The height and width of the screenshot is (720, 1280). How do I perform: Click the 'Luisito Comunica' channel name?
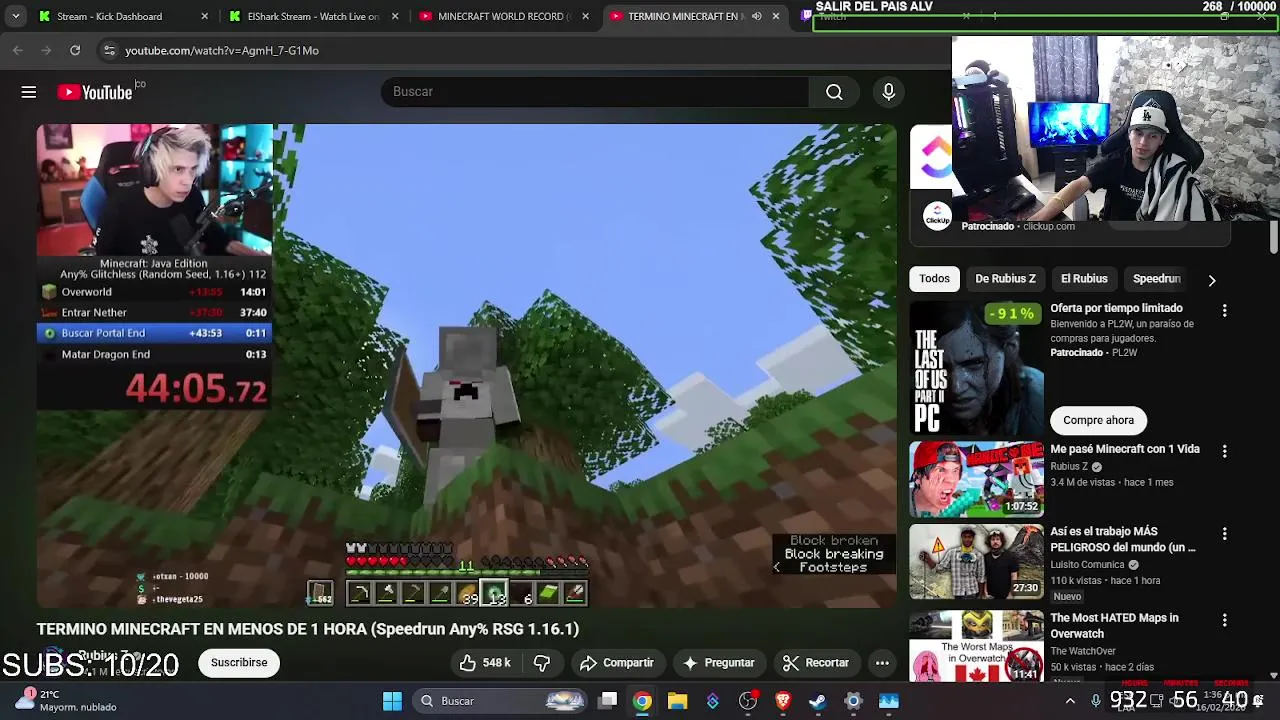[x=1087, y=565]
